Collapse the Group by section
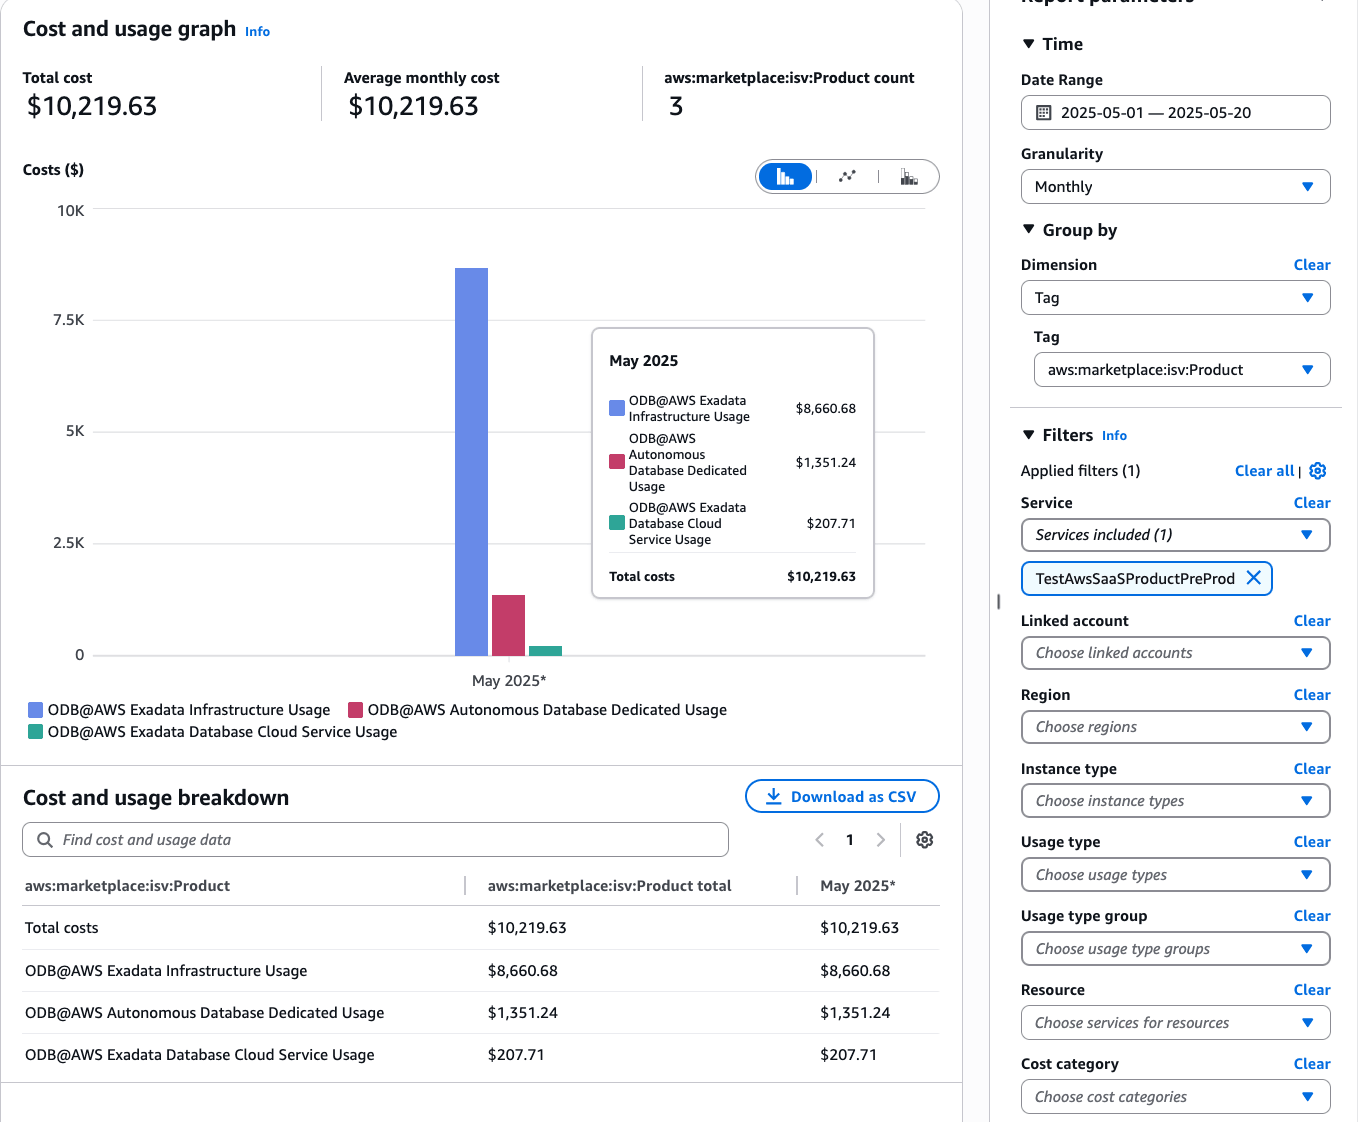The image size is (1358, 1122). pyautogui.click(x=1031, y=229)
